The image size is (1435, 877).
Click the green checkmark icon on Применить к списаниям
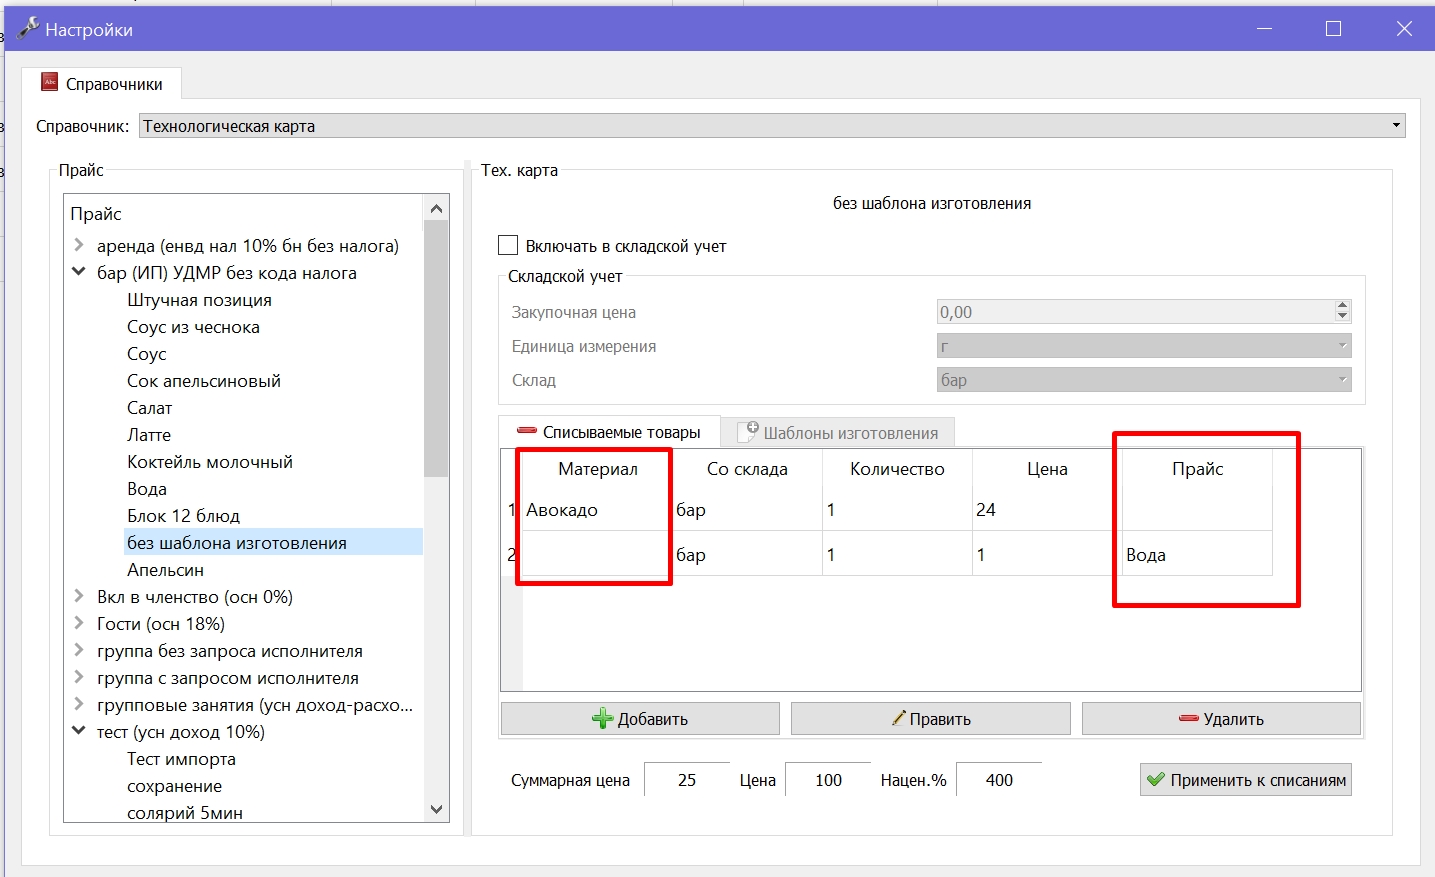[1156, 780]
